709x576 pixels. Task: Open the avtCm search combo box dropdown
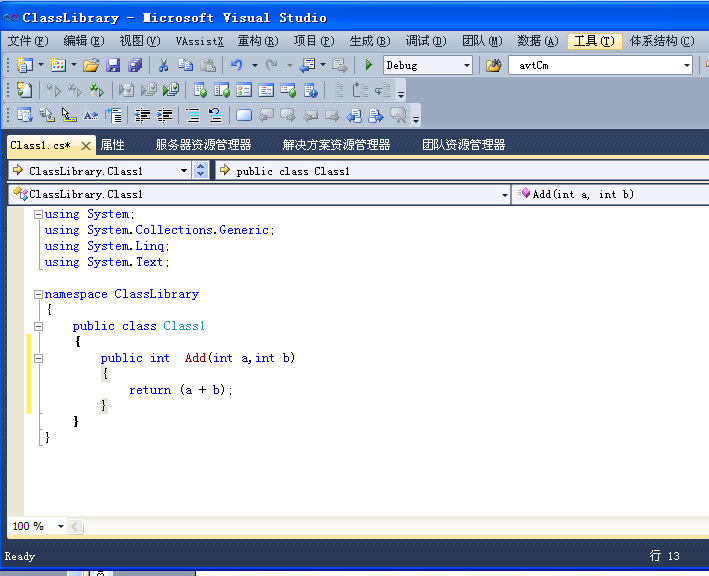pyautogui.click(x=686, y=66)
